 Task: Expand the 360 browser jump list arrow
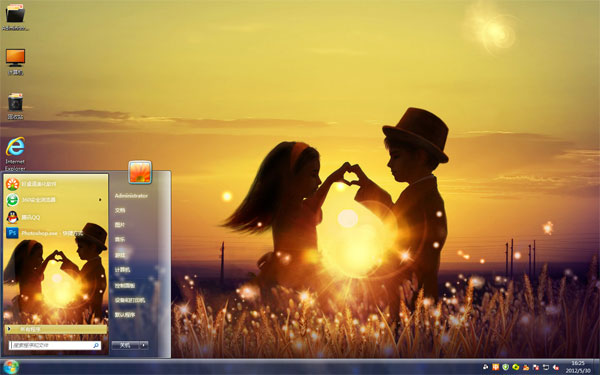point(100,200)
